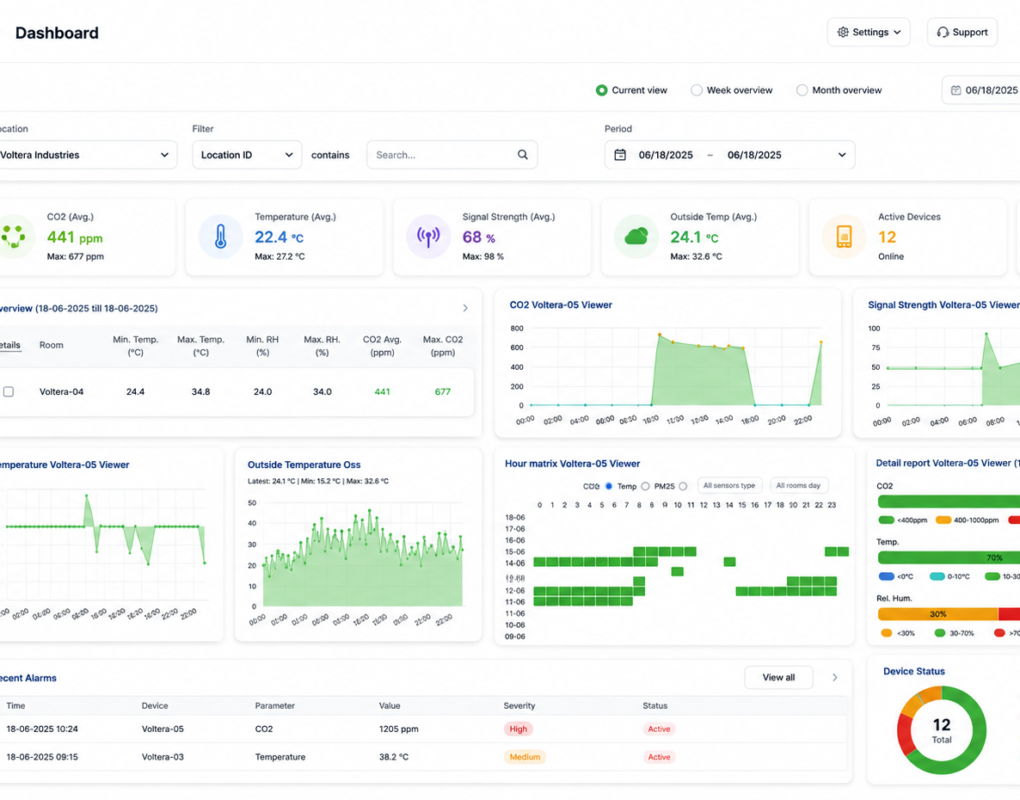Open the Location ID filter dropdown
The width and height of the screenshot is (1020, 800).
[247, 155]
